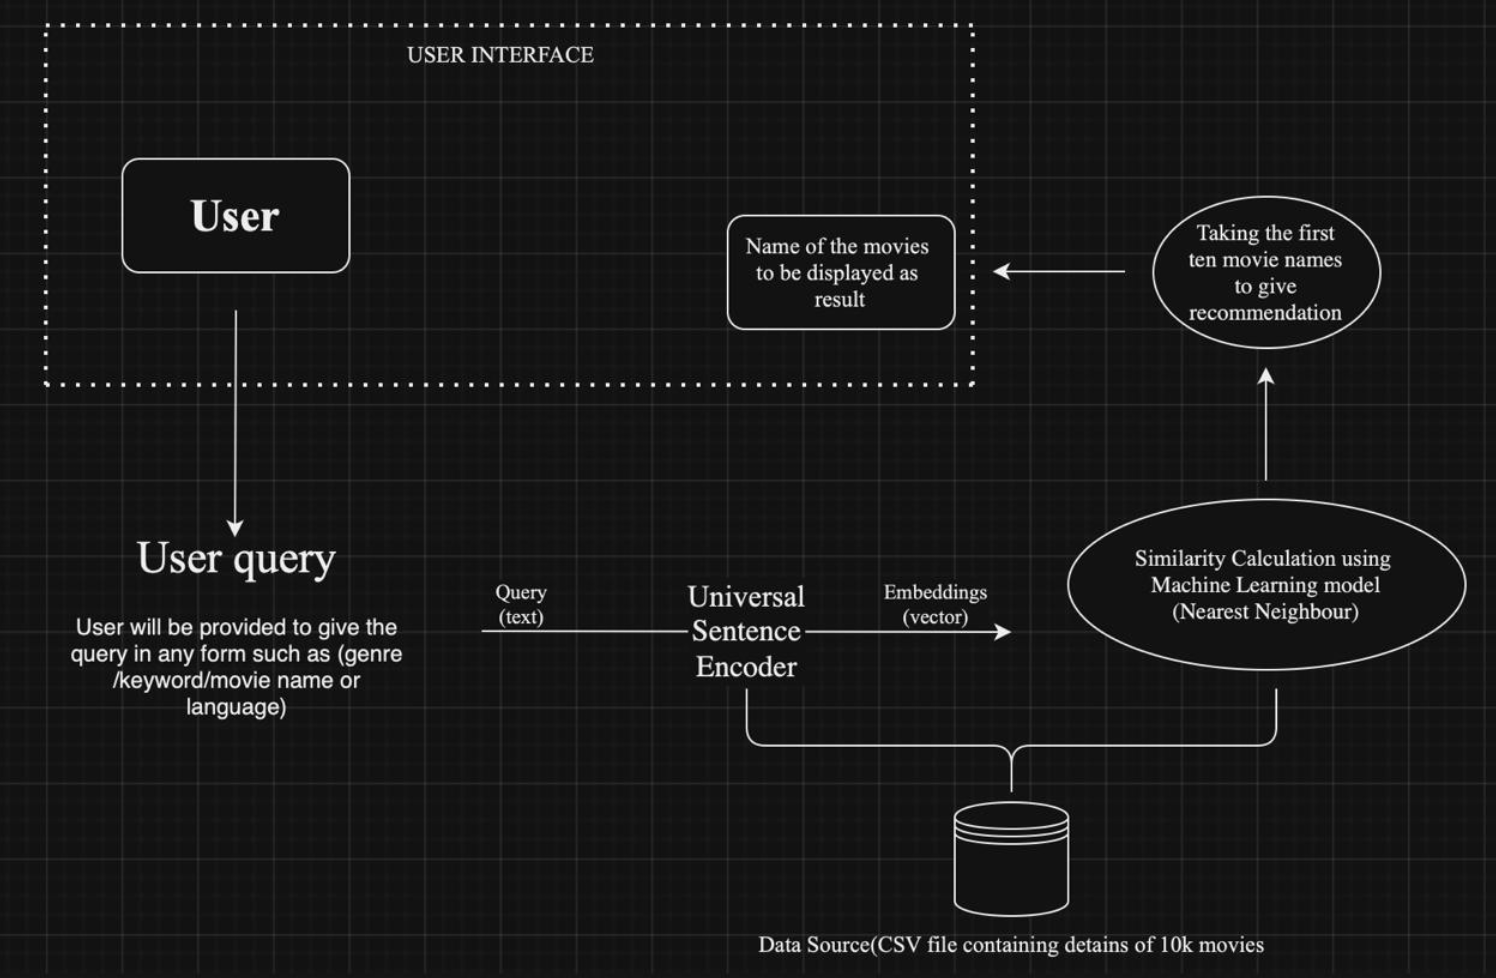Screen dimensions: 1496x978
Task: Select the bracket line beneath Universal Sentence Encoder
Action: [880, 745]
